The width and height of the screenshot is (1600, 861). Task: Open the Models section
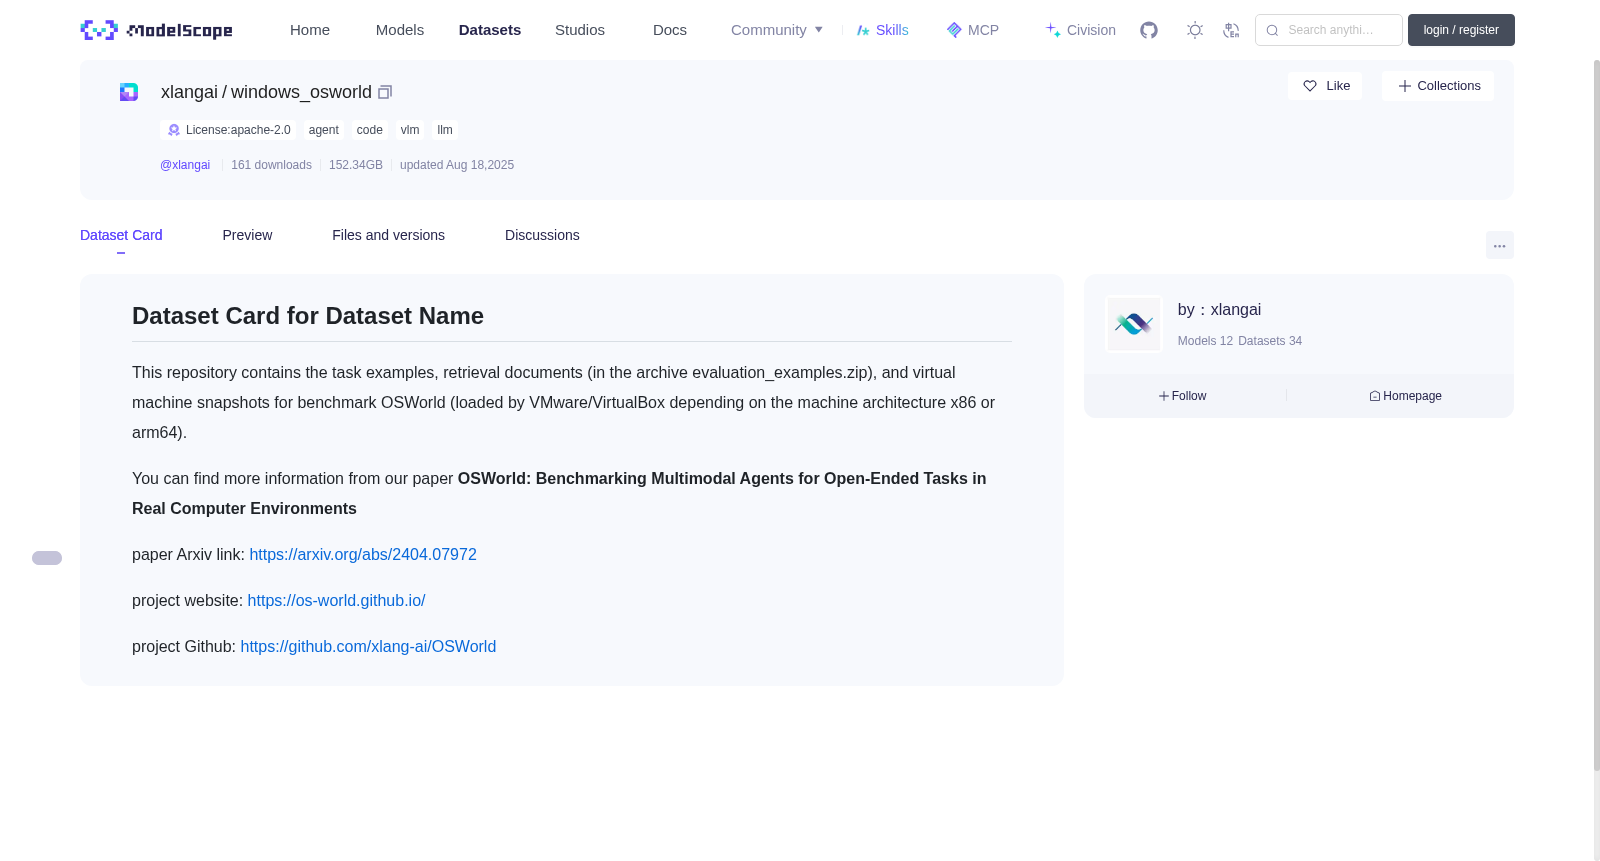[400, 30]
